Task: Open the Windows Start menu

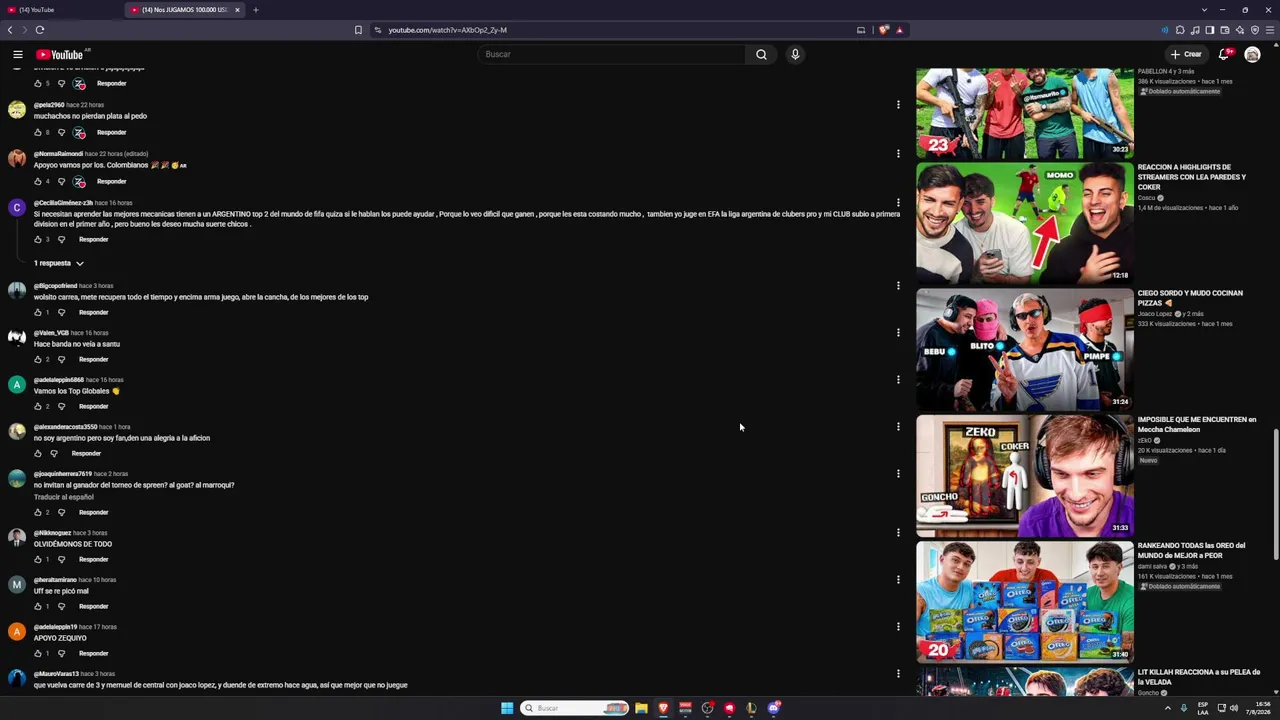Action: tap(507, 708)
